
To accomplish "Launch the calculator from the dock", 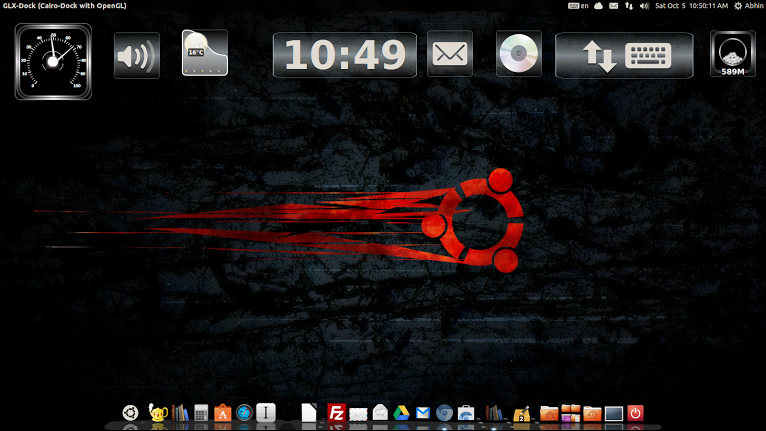I will click(201, 413).
